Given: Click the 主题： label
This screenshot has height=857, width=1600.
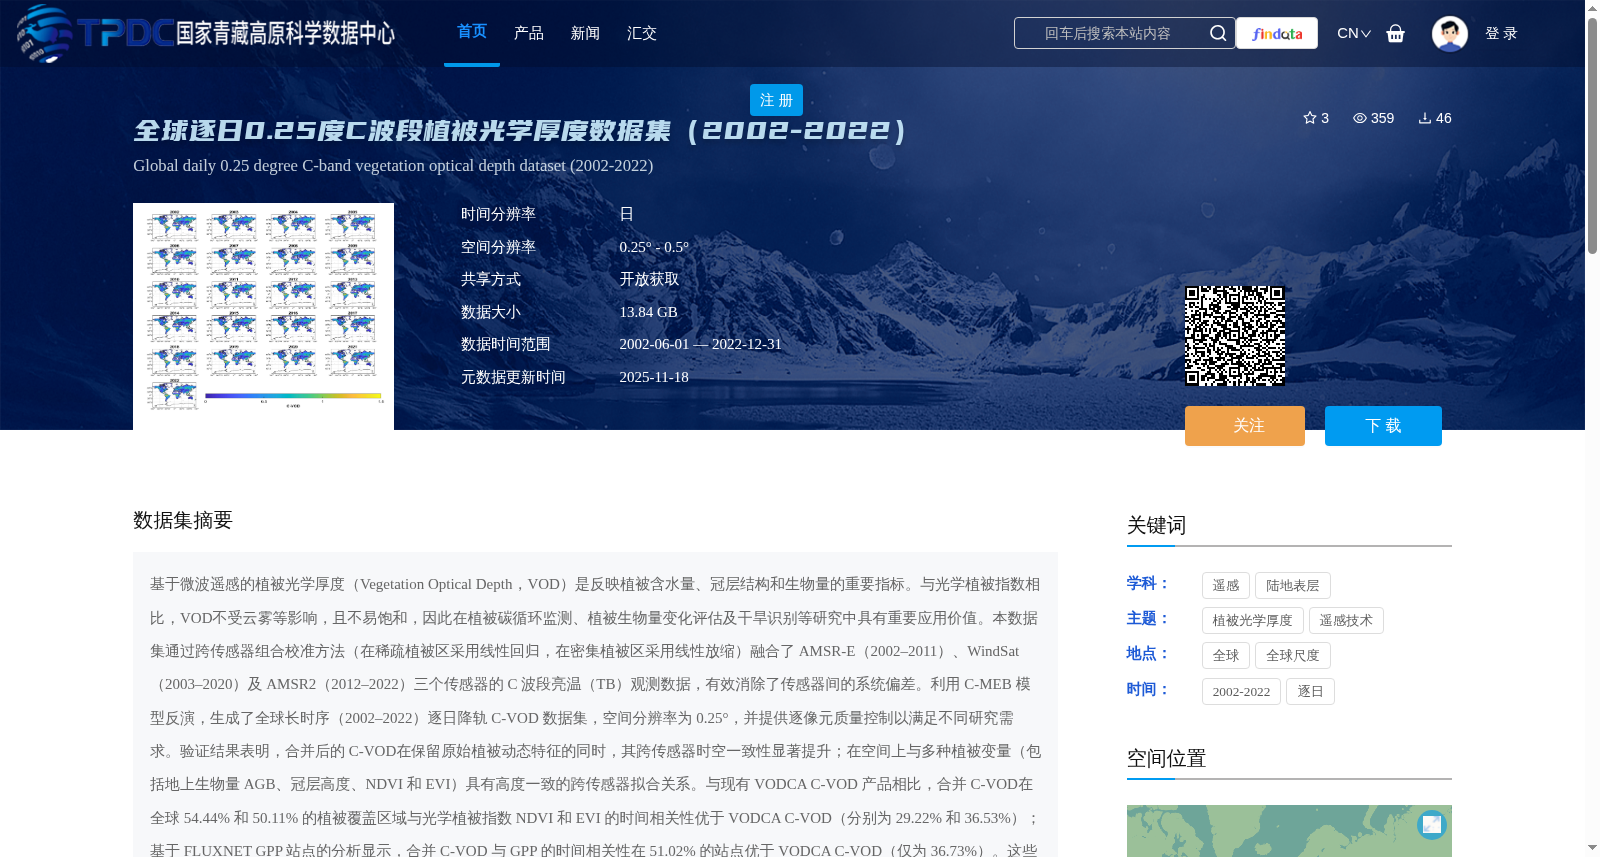Looking at the screenshot, I should pos(1148,619).
